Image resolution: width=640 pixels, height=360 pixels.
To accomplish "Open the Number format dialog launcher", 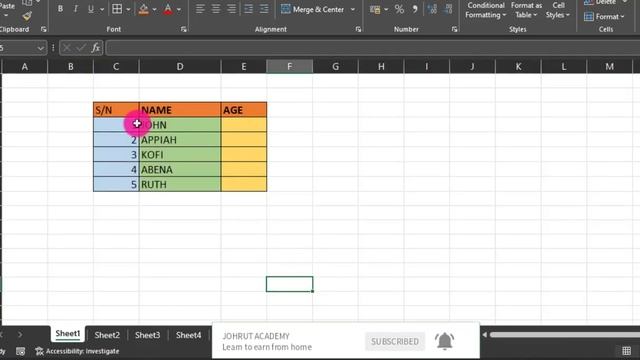I will click(x=454, y=29).
